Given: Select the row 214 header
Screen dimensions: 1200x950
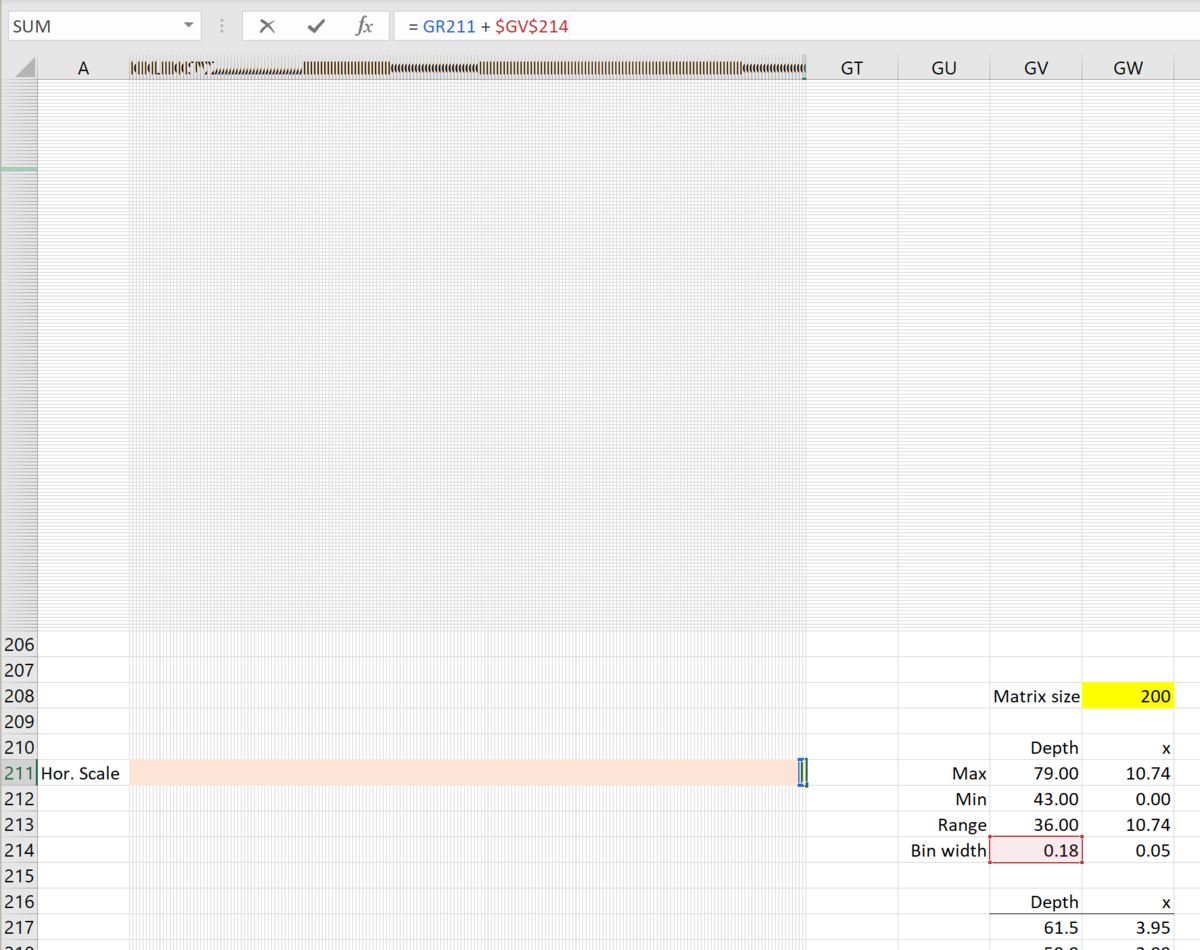Looking at the screenshot, I should (x=19, y=851).
